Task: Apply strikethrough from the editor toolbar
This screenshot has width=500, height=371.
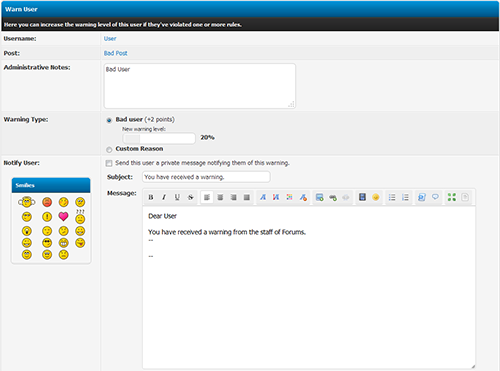Action: click(191, 197)
